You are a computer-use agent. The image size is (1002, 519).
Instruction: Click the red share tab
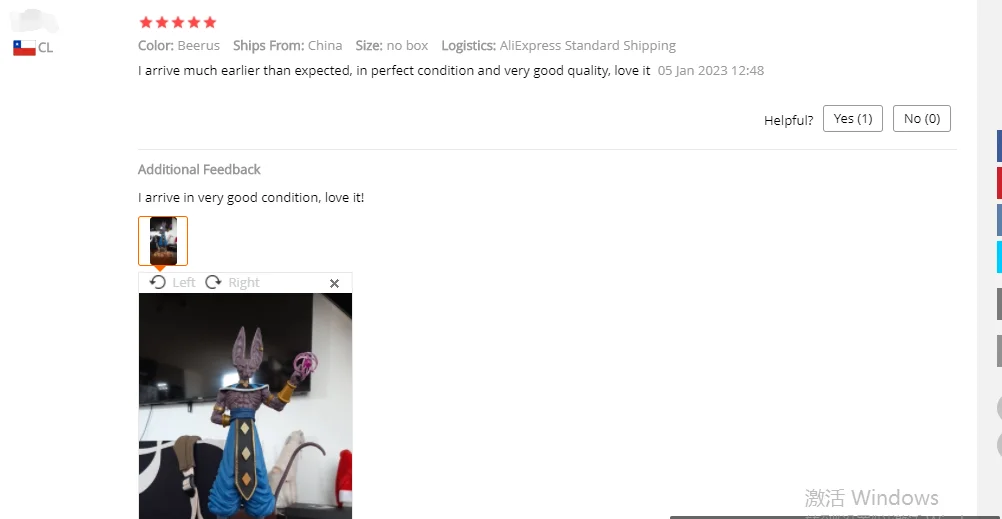point(999,183)
